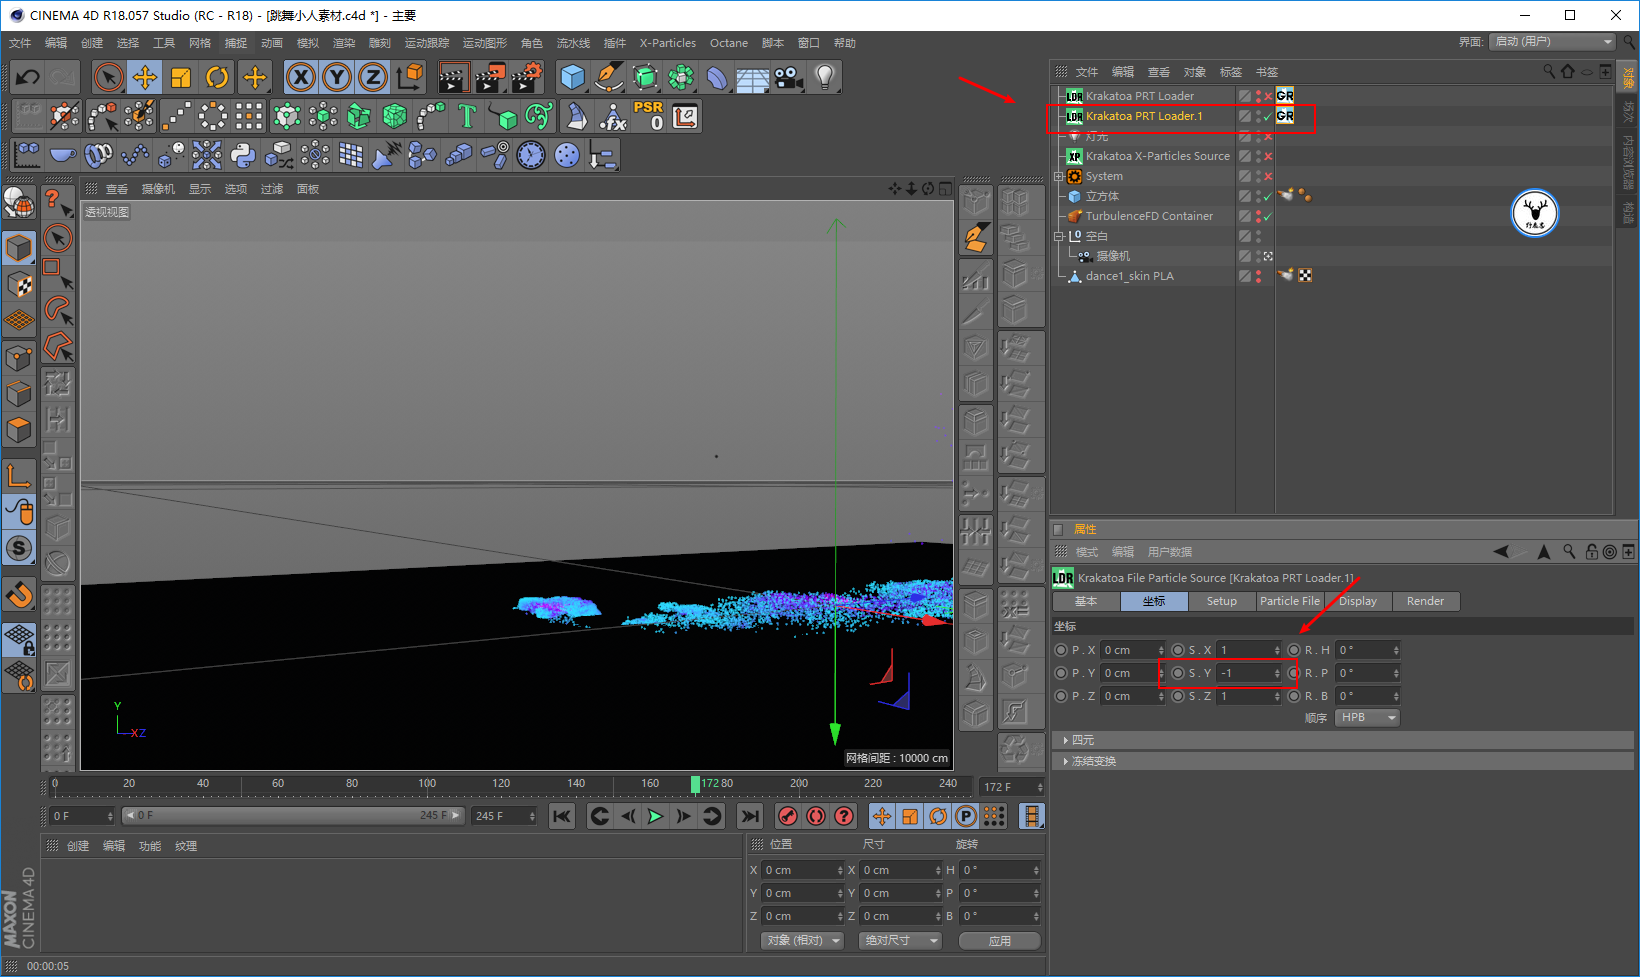Click the coffee cup icon in third toolbar row
Image resolution: width=1640 pixels, height=977 pixels.
[x=63, y=155]
